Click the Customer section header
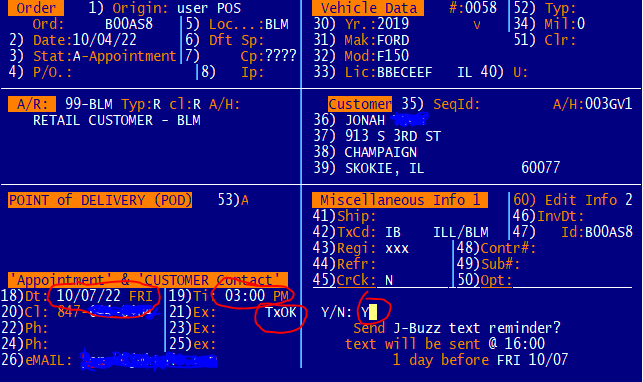The width and height of the screenshot is (643, 382). [x=360, y=104]
